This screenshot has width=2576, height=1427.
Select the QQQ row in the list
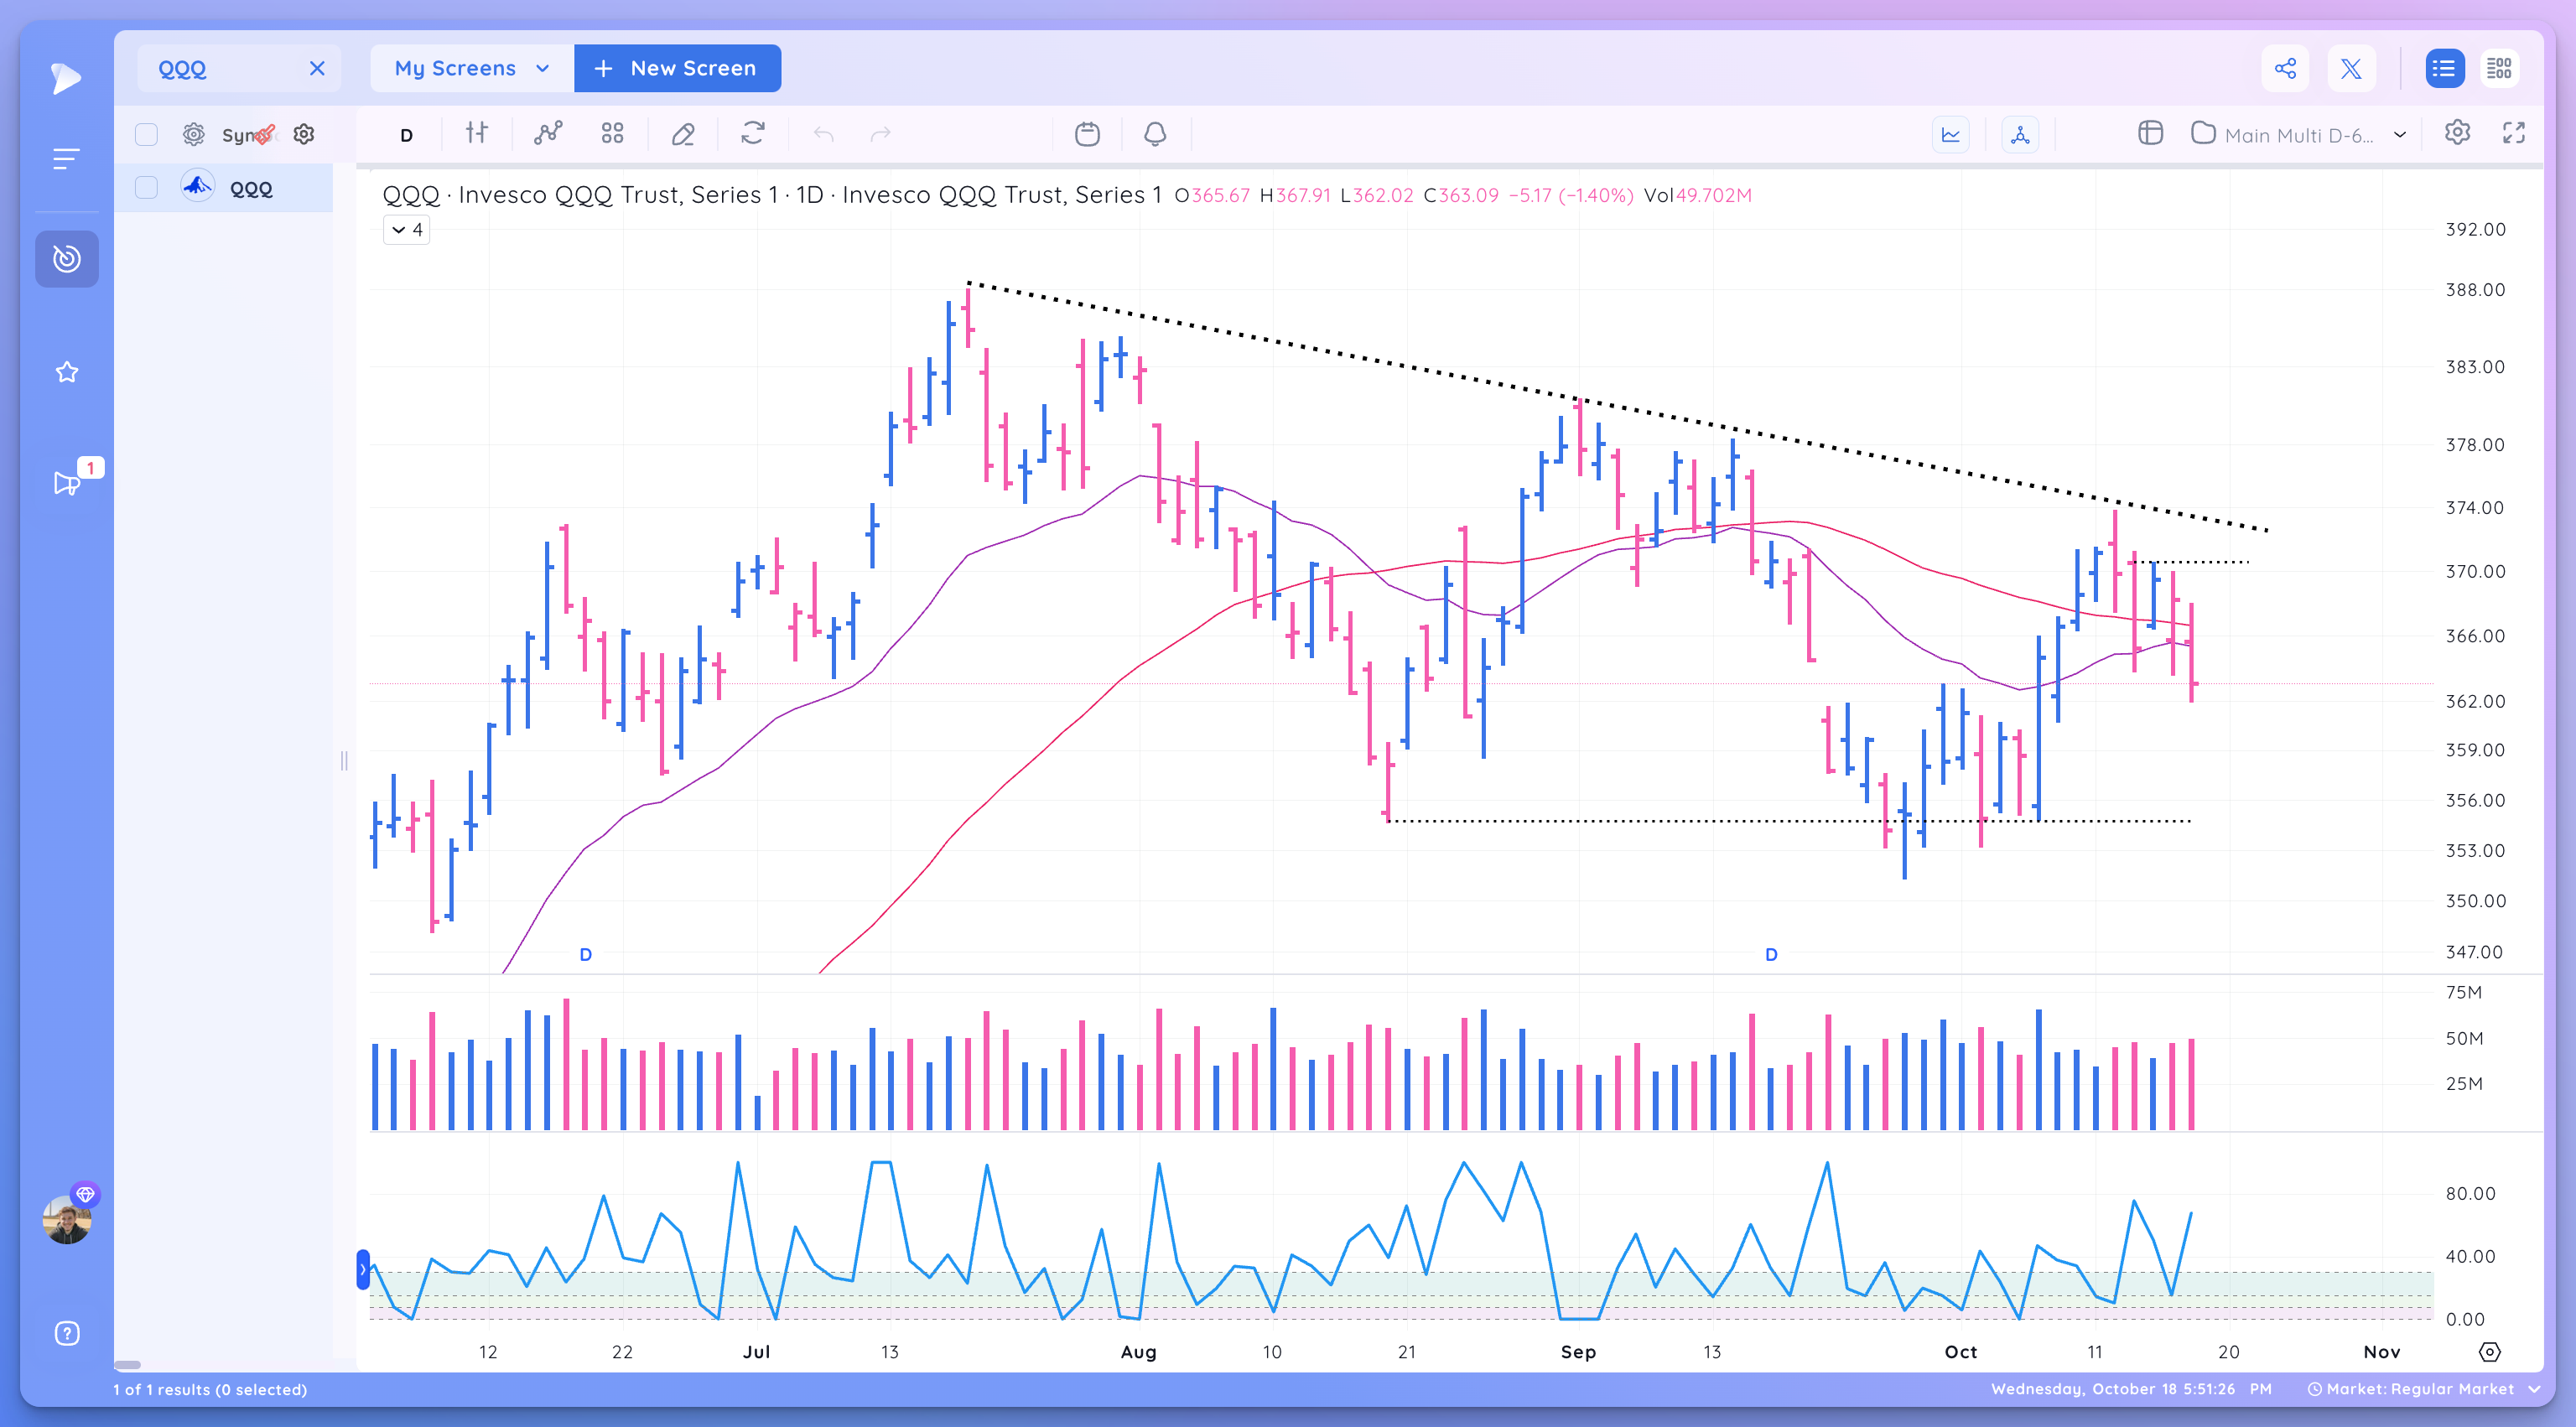pos(224,188)
